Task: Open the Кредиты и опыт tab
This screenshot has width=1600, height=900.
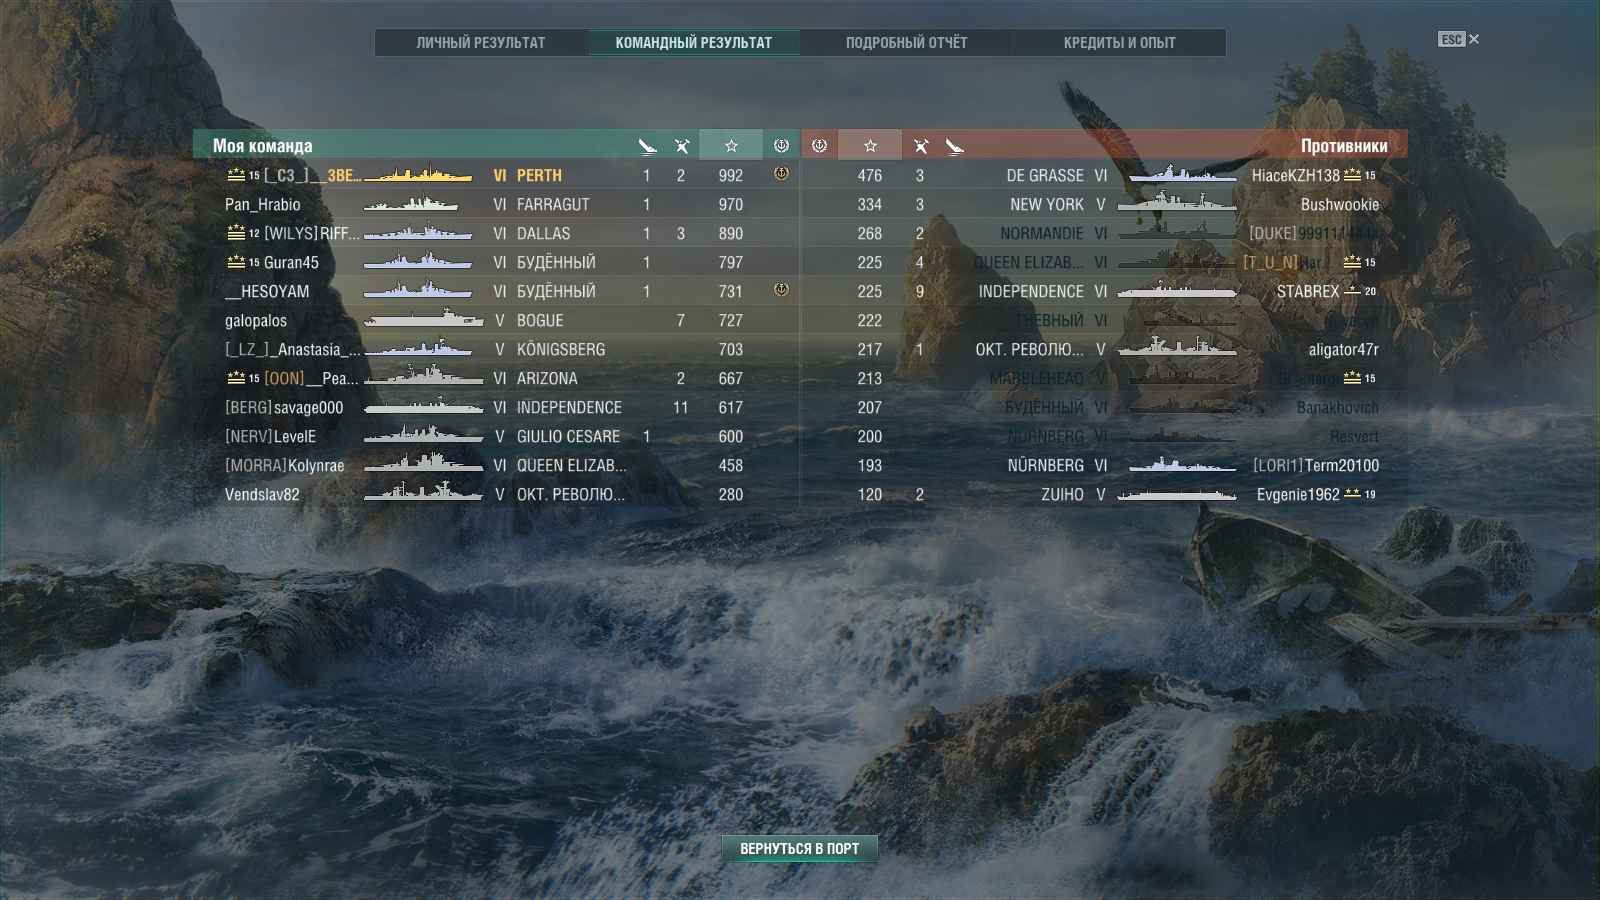Action: click(1119, 42)
